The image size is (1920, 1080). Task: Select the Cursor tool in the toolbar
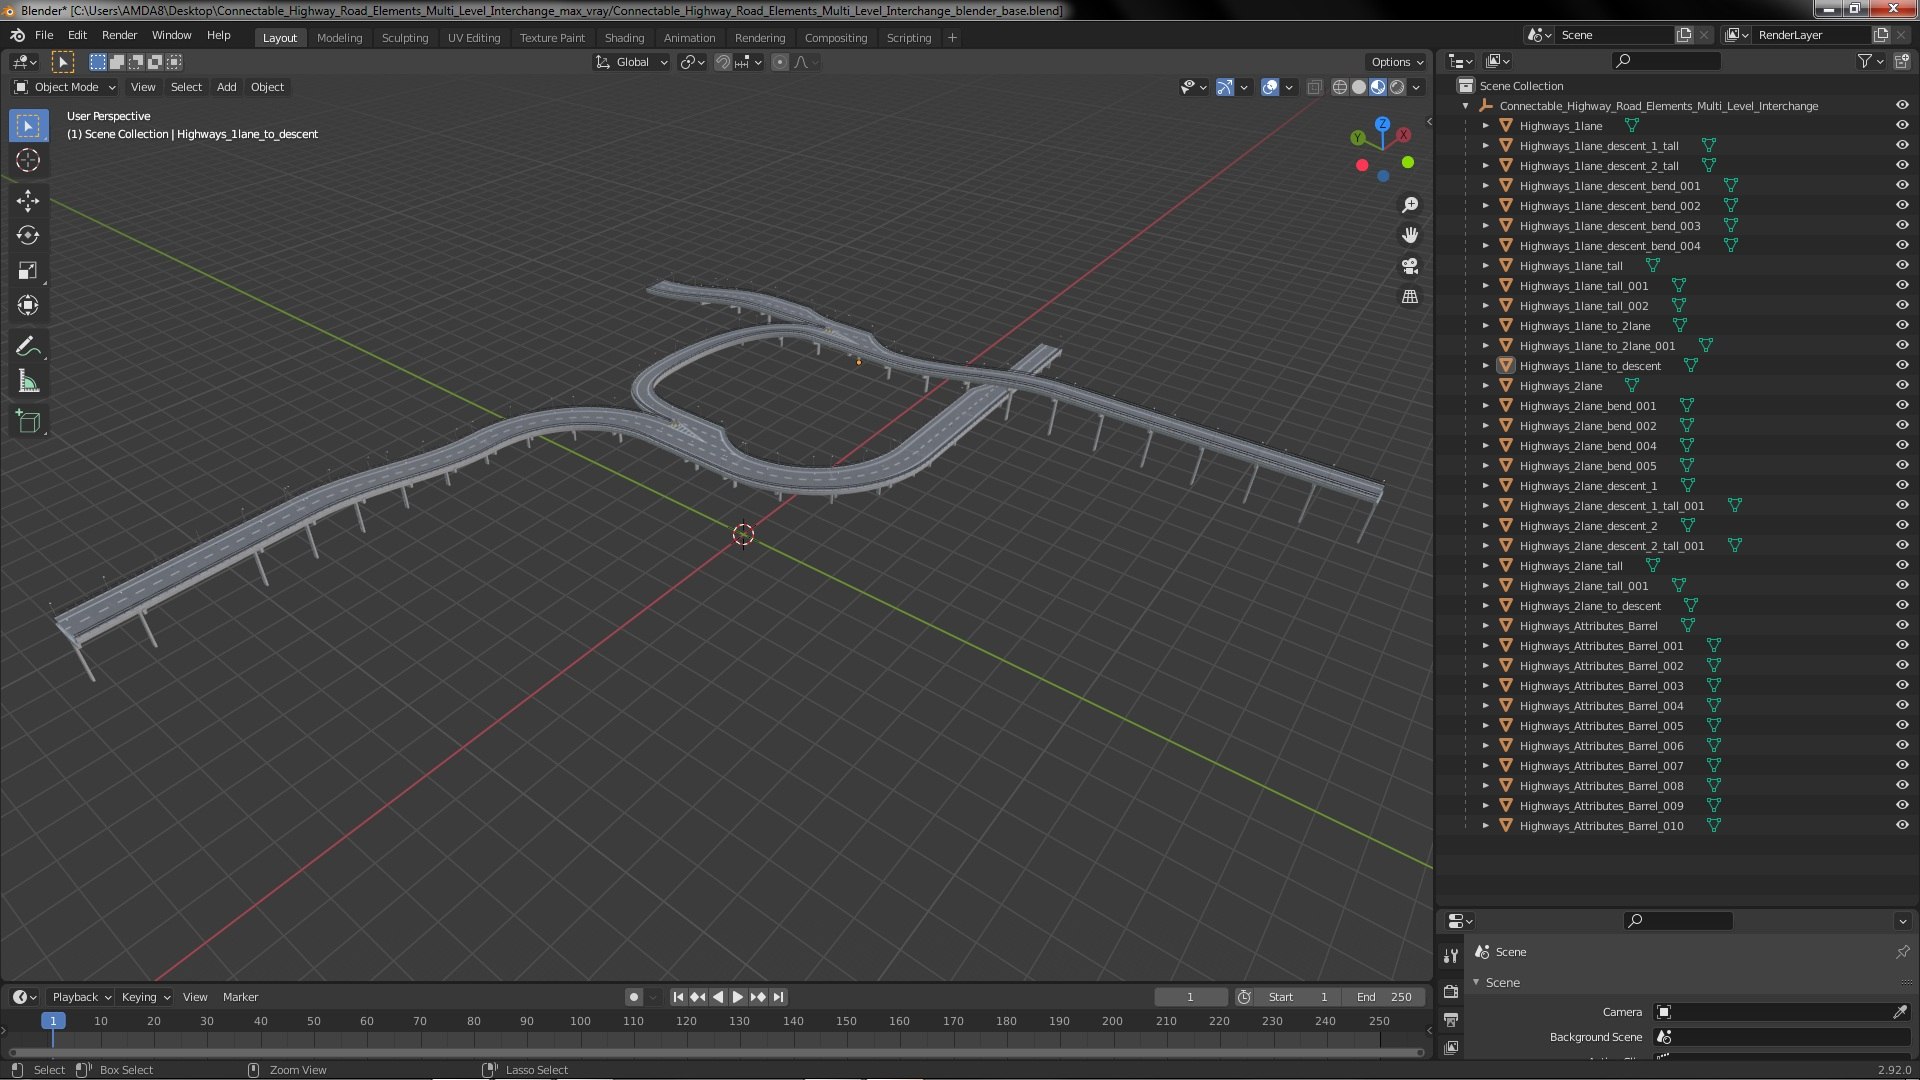click(28, 160)
